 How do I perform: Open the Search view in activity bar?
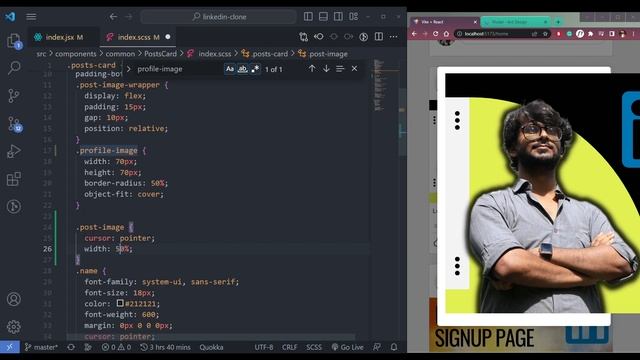pyautogui.click(x=14, y=67)
